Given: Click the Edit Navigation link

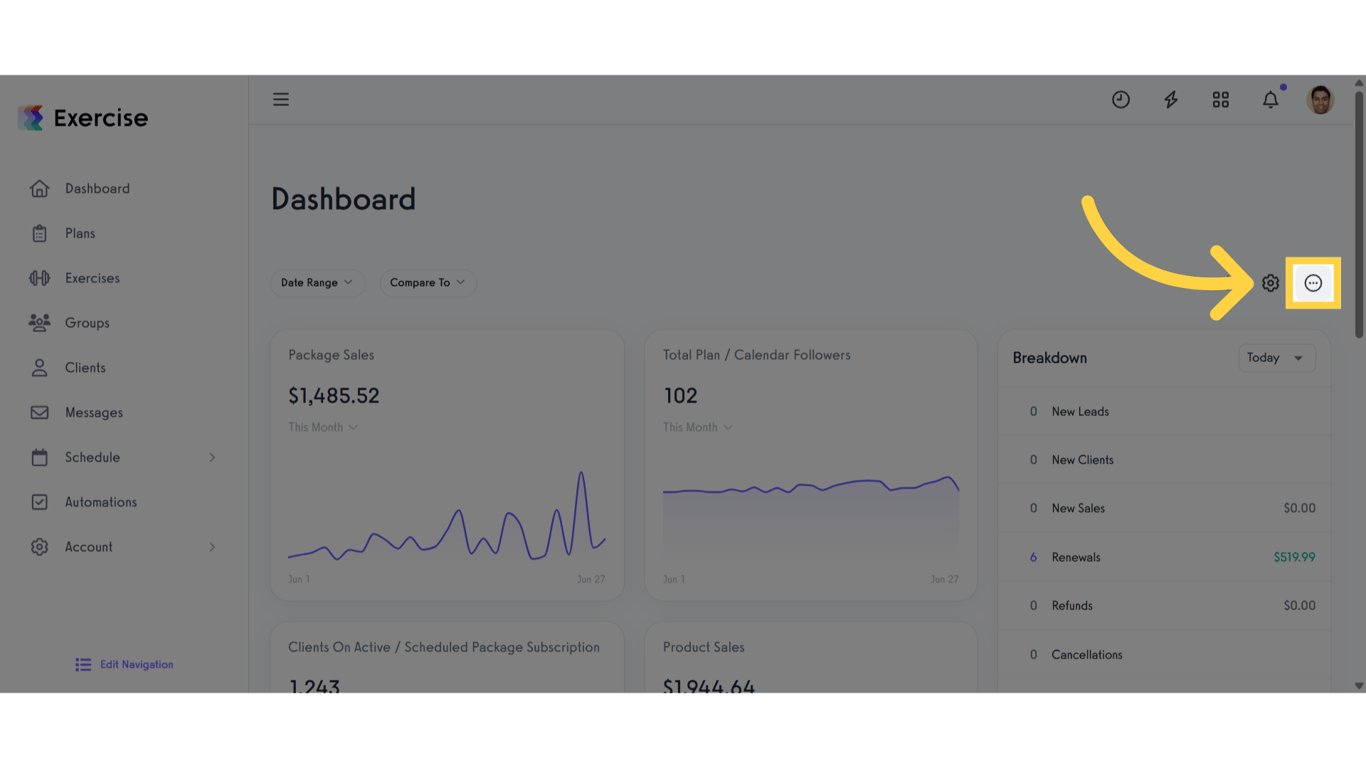Looking at the screenshot, I should (x=124, y=665).
